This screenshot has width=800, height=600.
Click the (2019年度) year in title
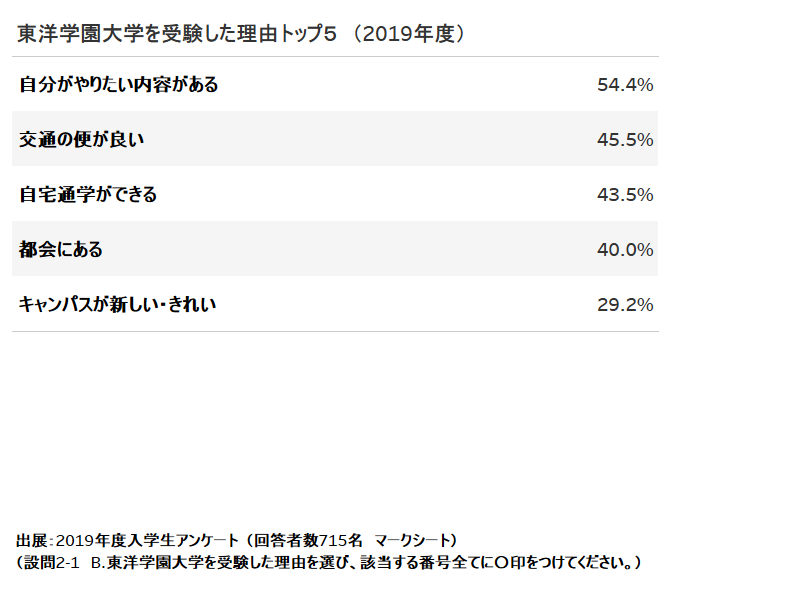coord(409,34)
